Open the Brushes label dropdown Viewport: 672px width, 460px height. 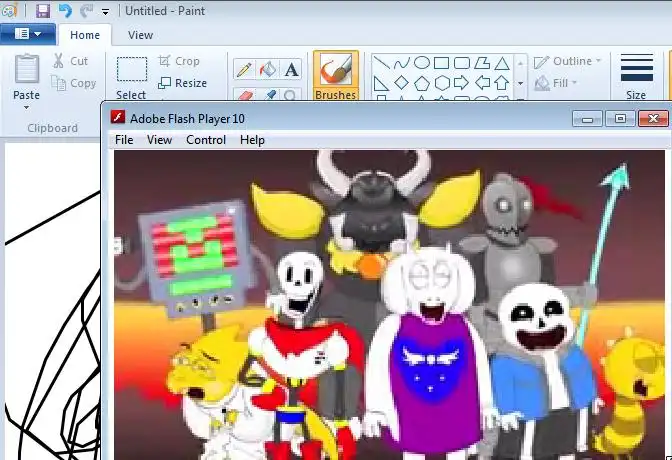click(x=336, y=95)
